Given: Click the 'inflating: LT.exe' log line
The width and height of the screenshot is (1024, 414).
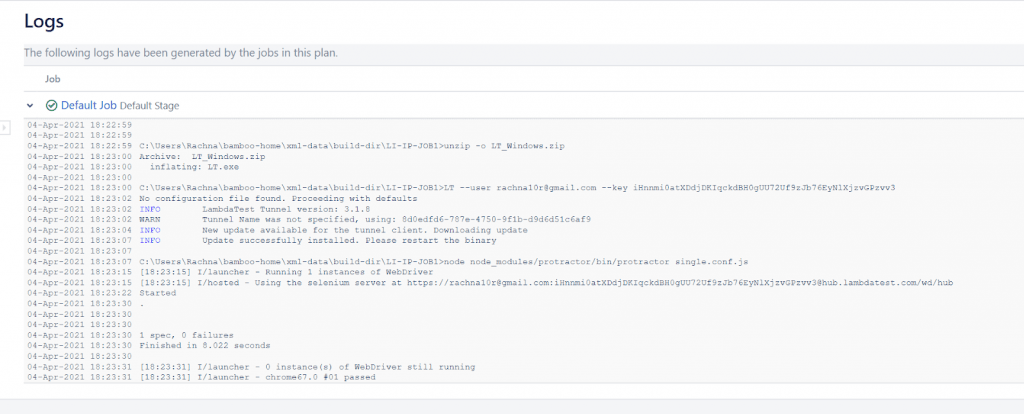Looking at the screenshot, I should pos(198,167).
